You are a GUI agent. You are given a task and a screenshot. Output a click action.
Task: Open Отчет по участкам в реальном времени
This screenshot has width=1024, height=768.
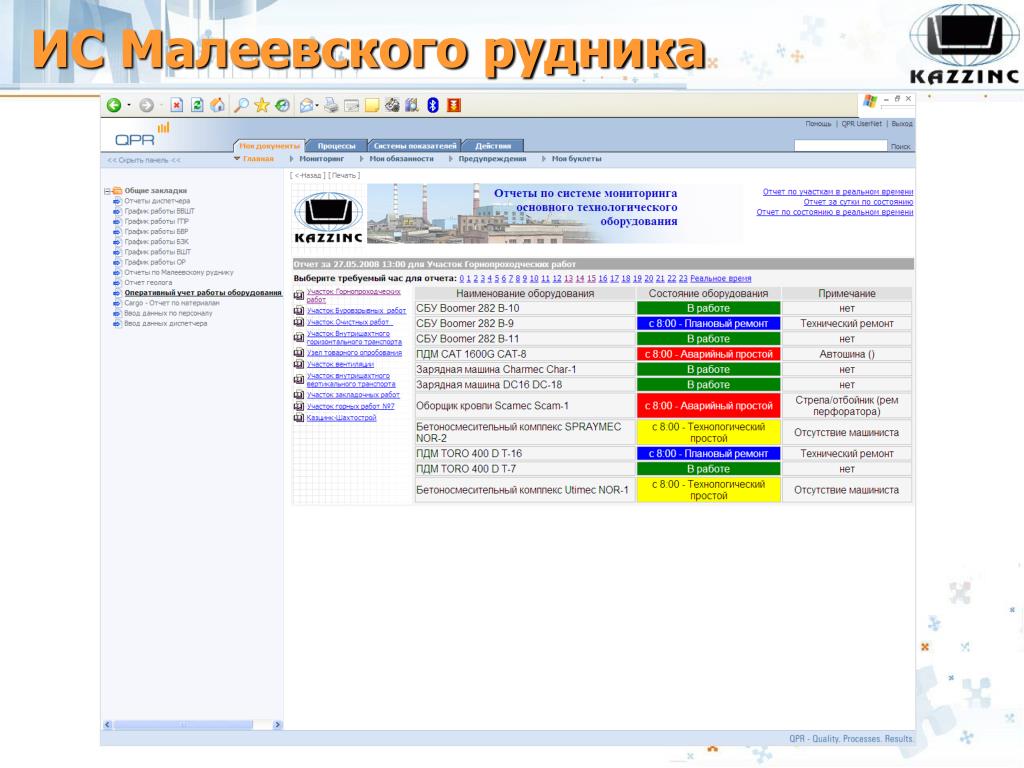tap(838, 192)
